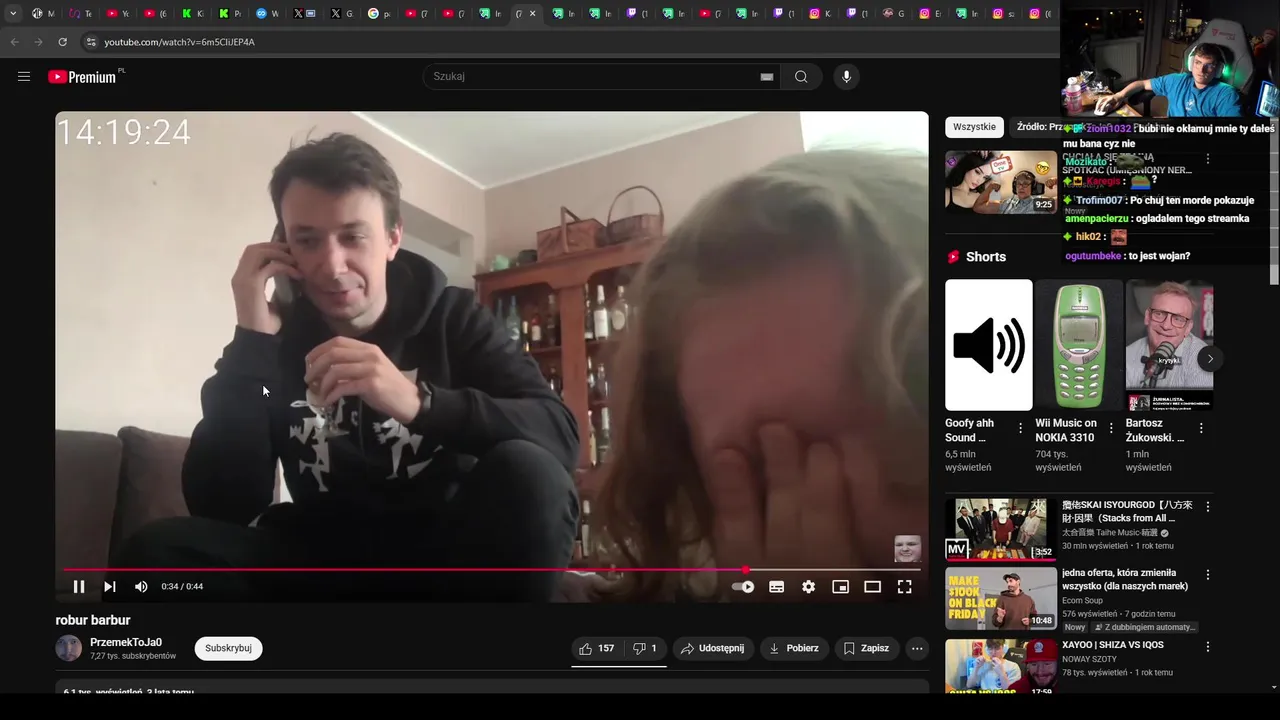
Task: Open options for XAYOO SHIZA VS IQOS
Action: [x=1207, y=647]
